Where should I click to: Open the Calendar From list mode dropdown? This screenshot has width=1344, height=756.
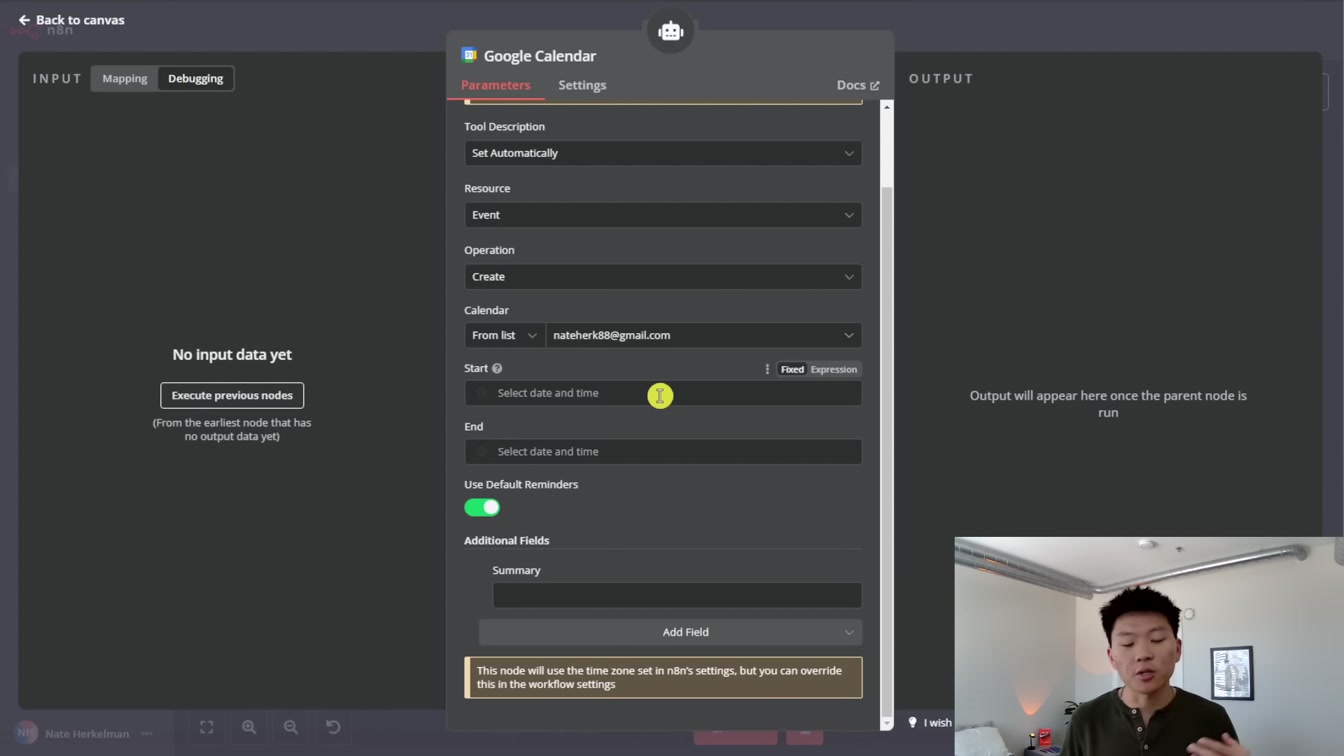tap(504, 335)
